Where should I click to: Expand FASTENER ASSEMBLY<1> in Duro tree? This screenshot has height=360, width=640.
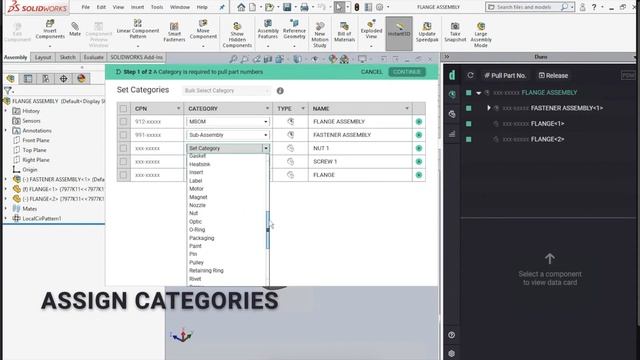tap(489, 108)
